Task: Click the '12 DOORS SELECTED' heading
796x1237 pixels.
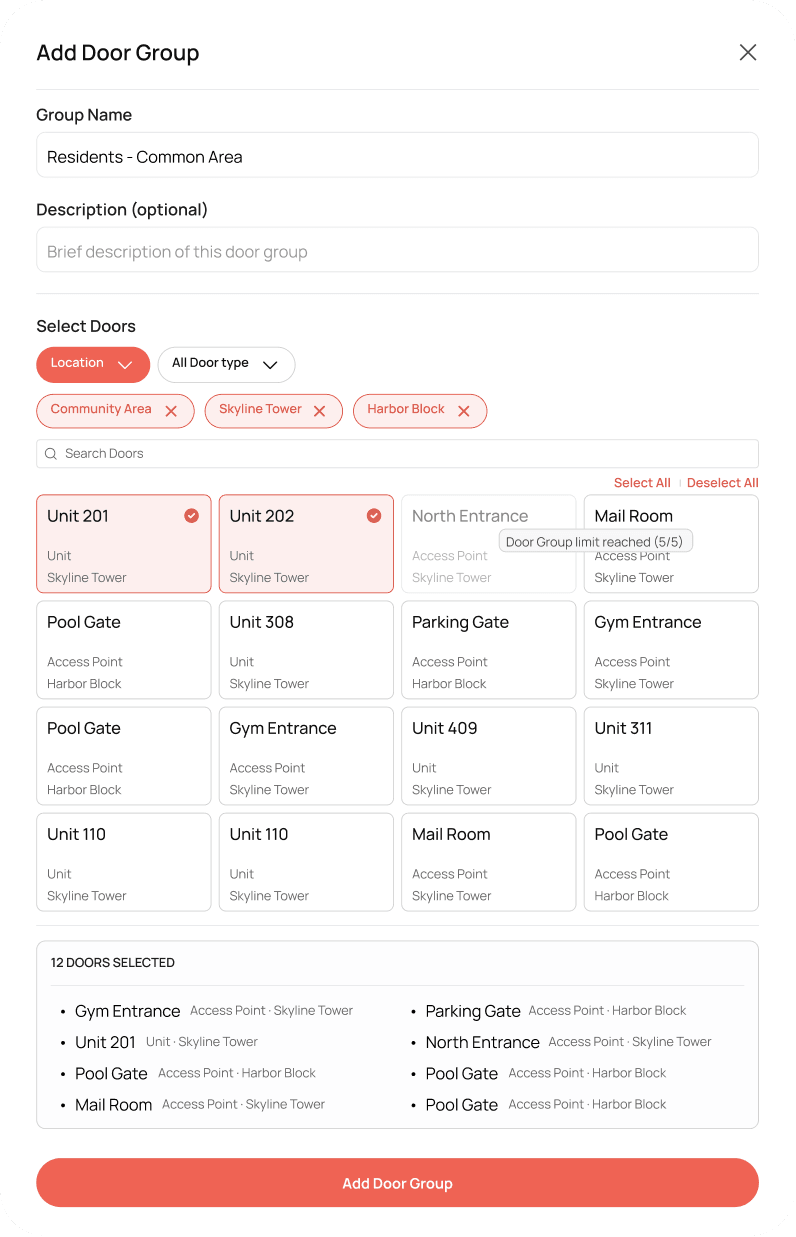Action: pos(113,963)
